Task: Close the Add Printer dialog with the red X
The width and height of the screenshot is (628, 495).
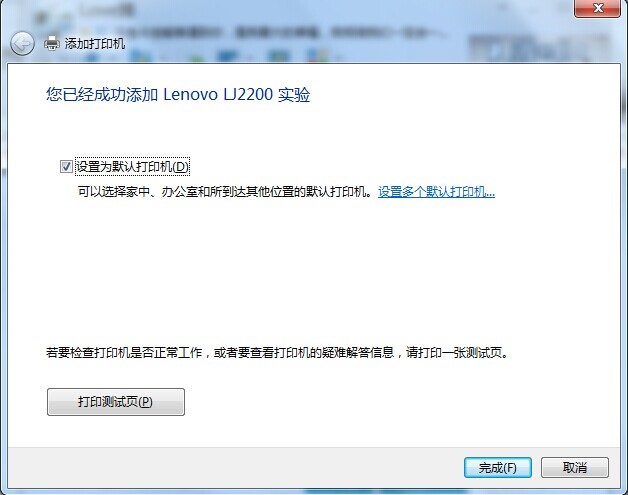Action: point(597,8)
